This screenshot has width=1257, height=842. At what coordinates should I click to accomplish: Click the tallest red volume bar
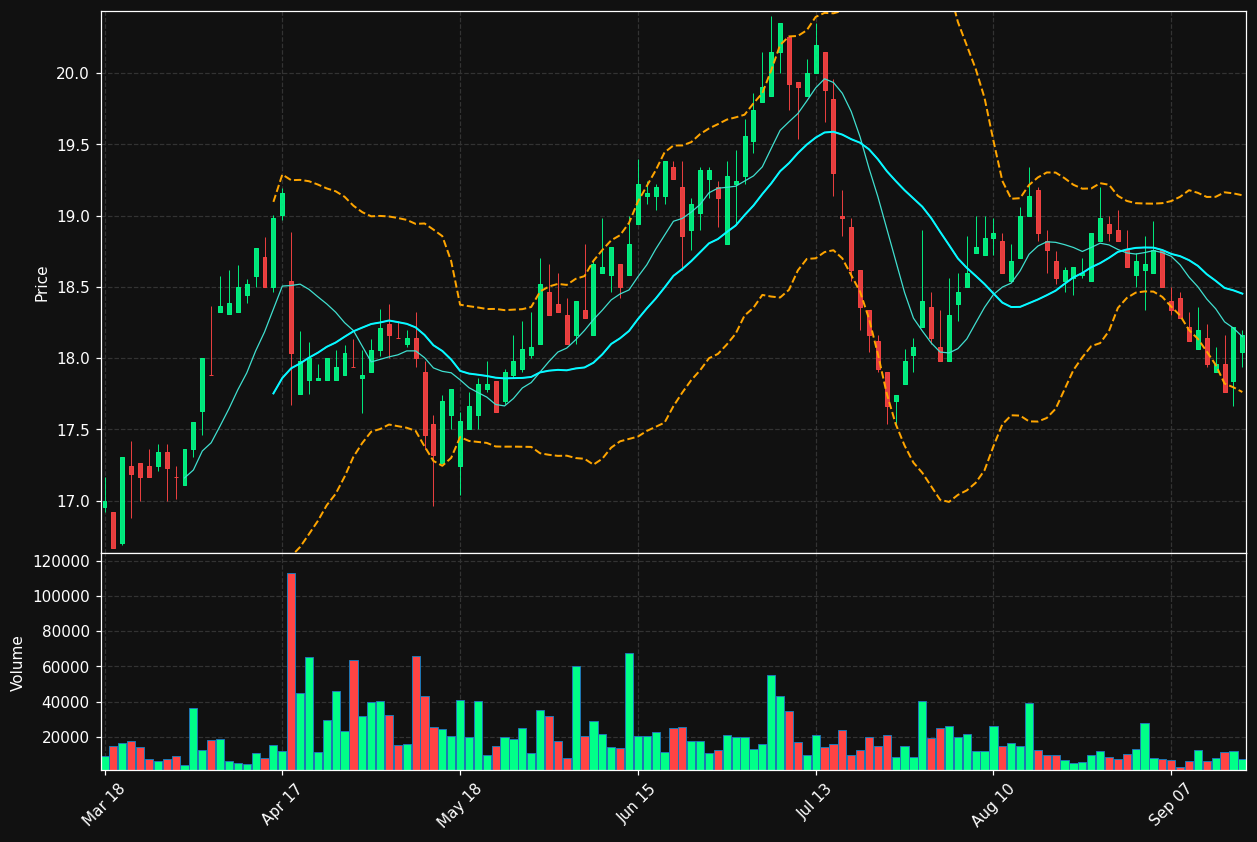[291, 671]
